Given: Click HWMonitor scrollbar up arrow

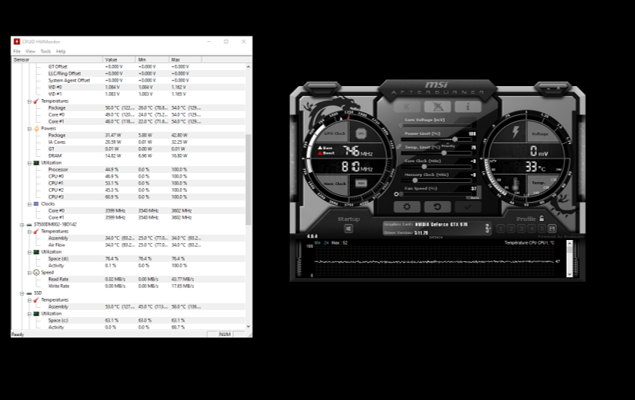Looking at the screenshot, I should point(248,66).
